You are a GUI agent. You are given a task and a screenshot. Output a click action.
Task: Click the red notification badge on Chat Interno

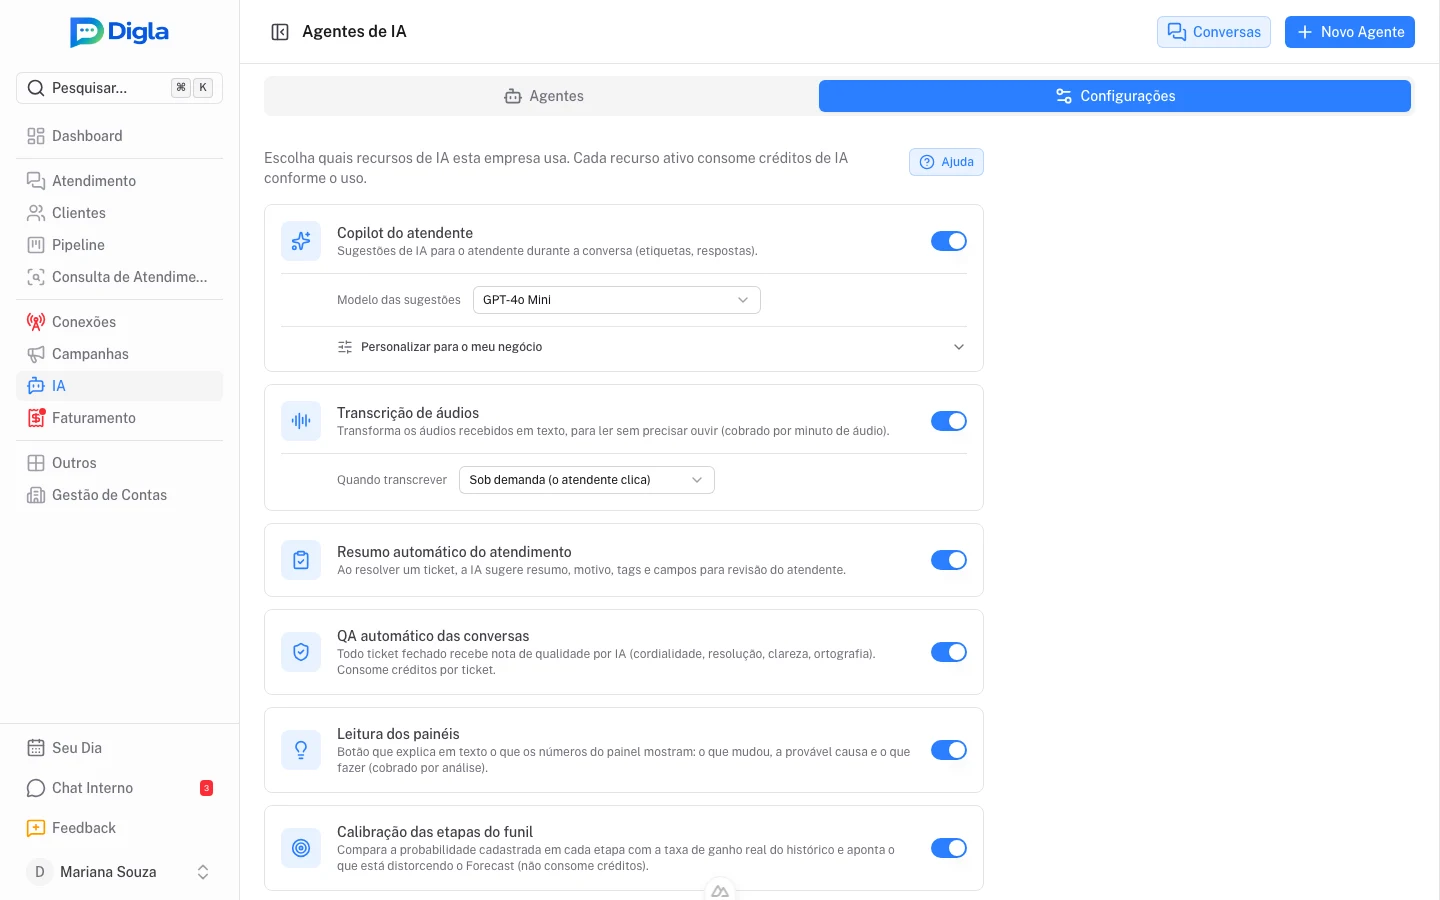coord(206,788)
